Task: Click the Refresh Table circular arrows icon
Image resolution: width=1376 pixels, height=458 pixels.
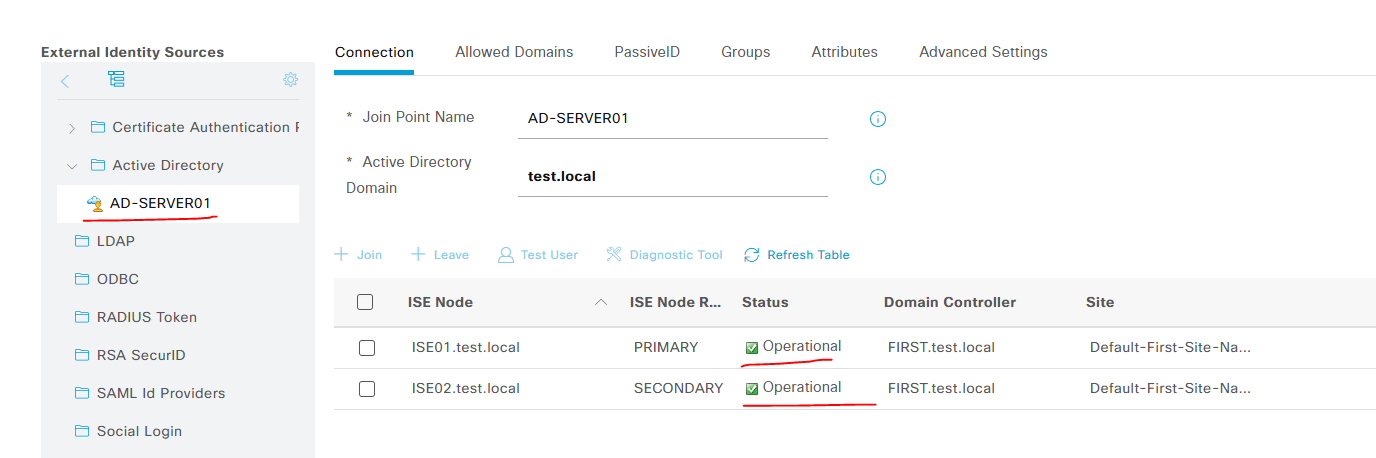Action: pos(752,255)
